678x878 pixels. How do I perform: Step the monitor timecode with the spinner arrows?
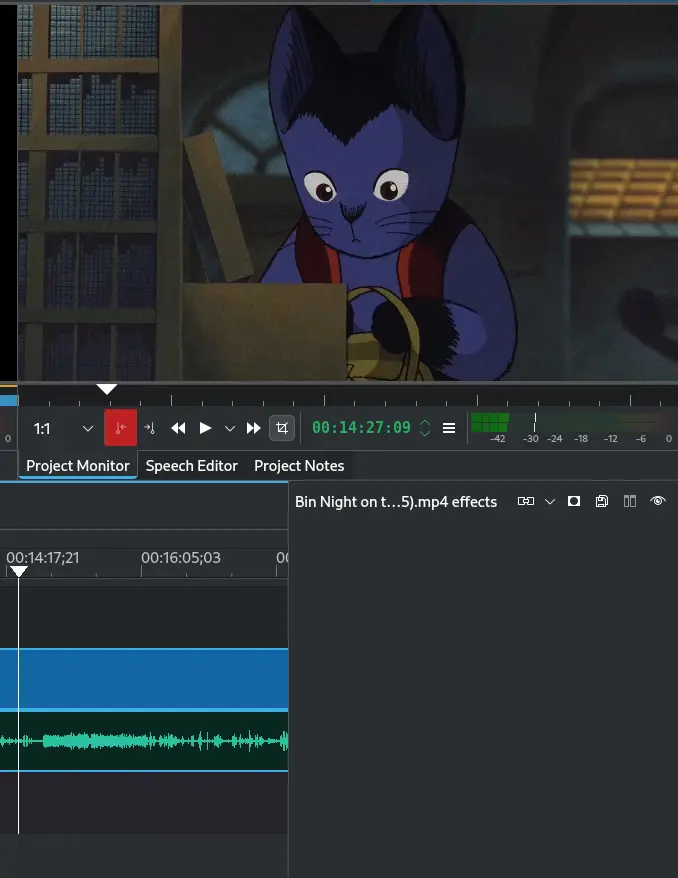(425, 428)
